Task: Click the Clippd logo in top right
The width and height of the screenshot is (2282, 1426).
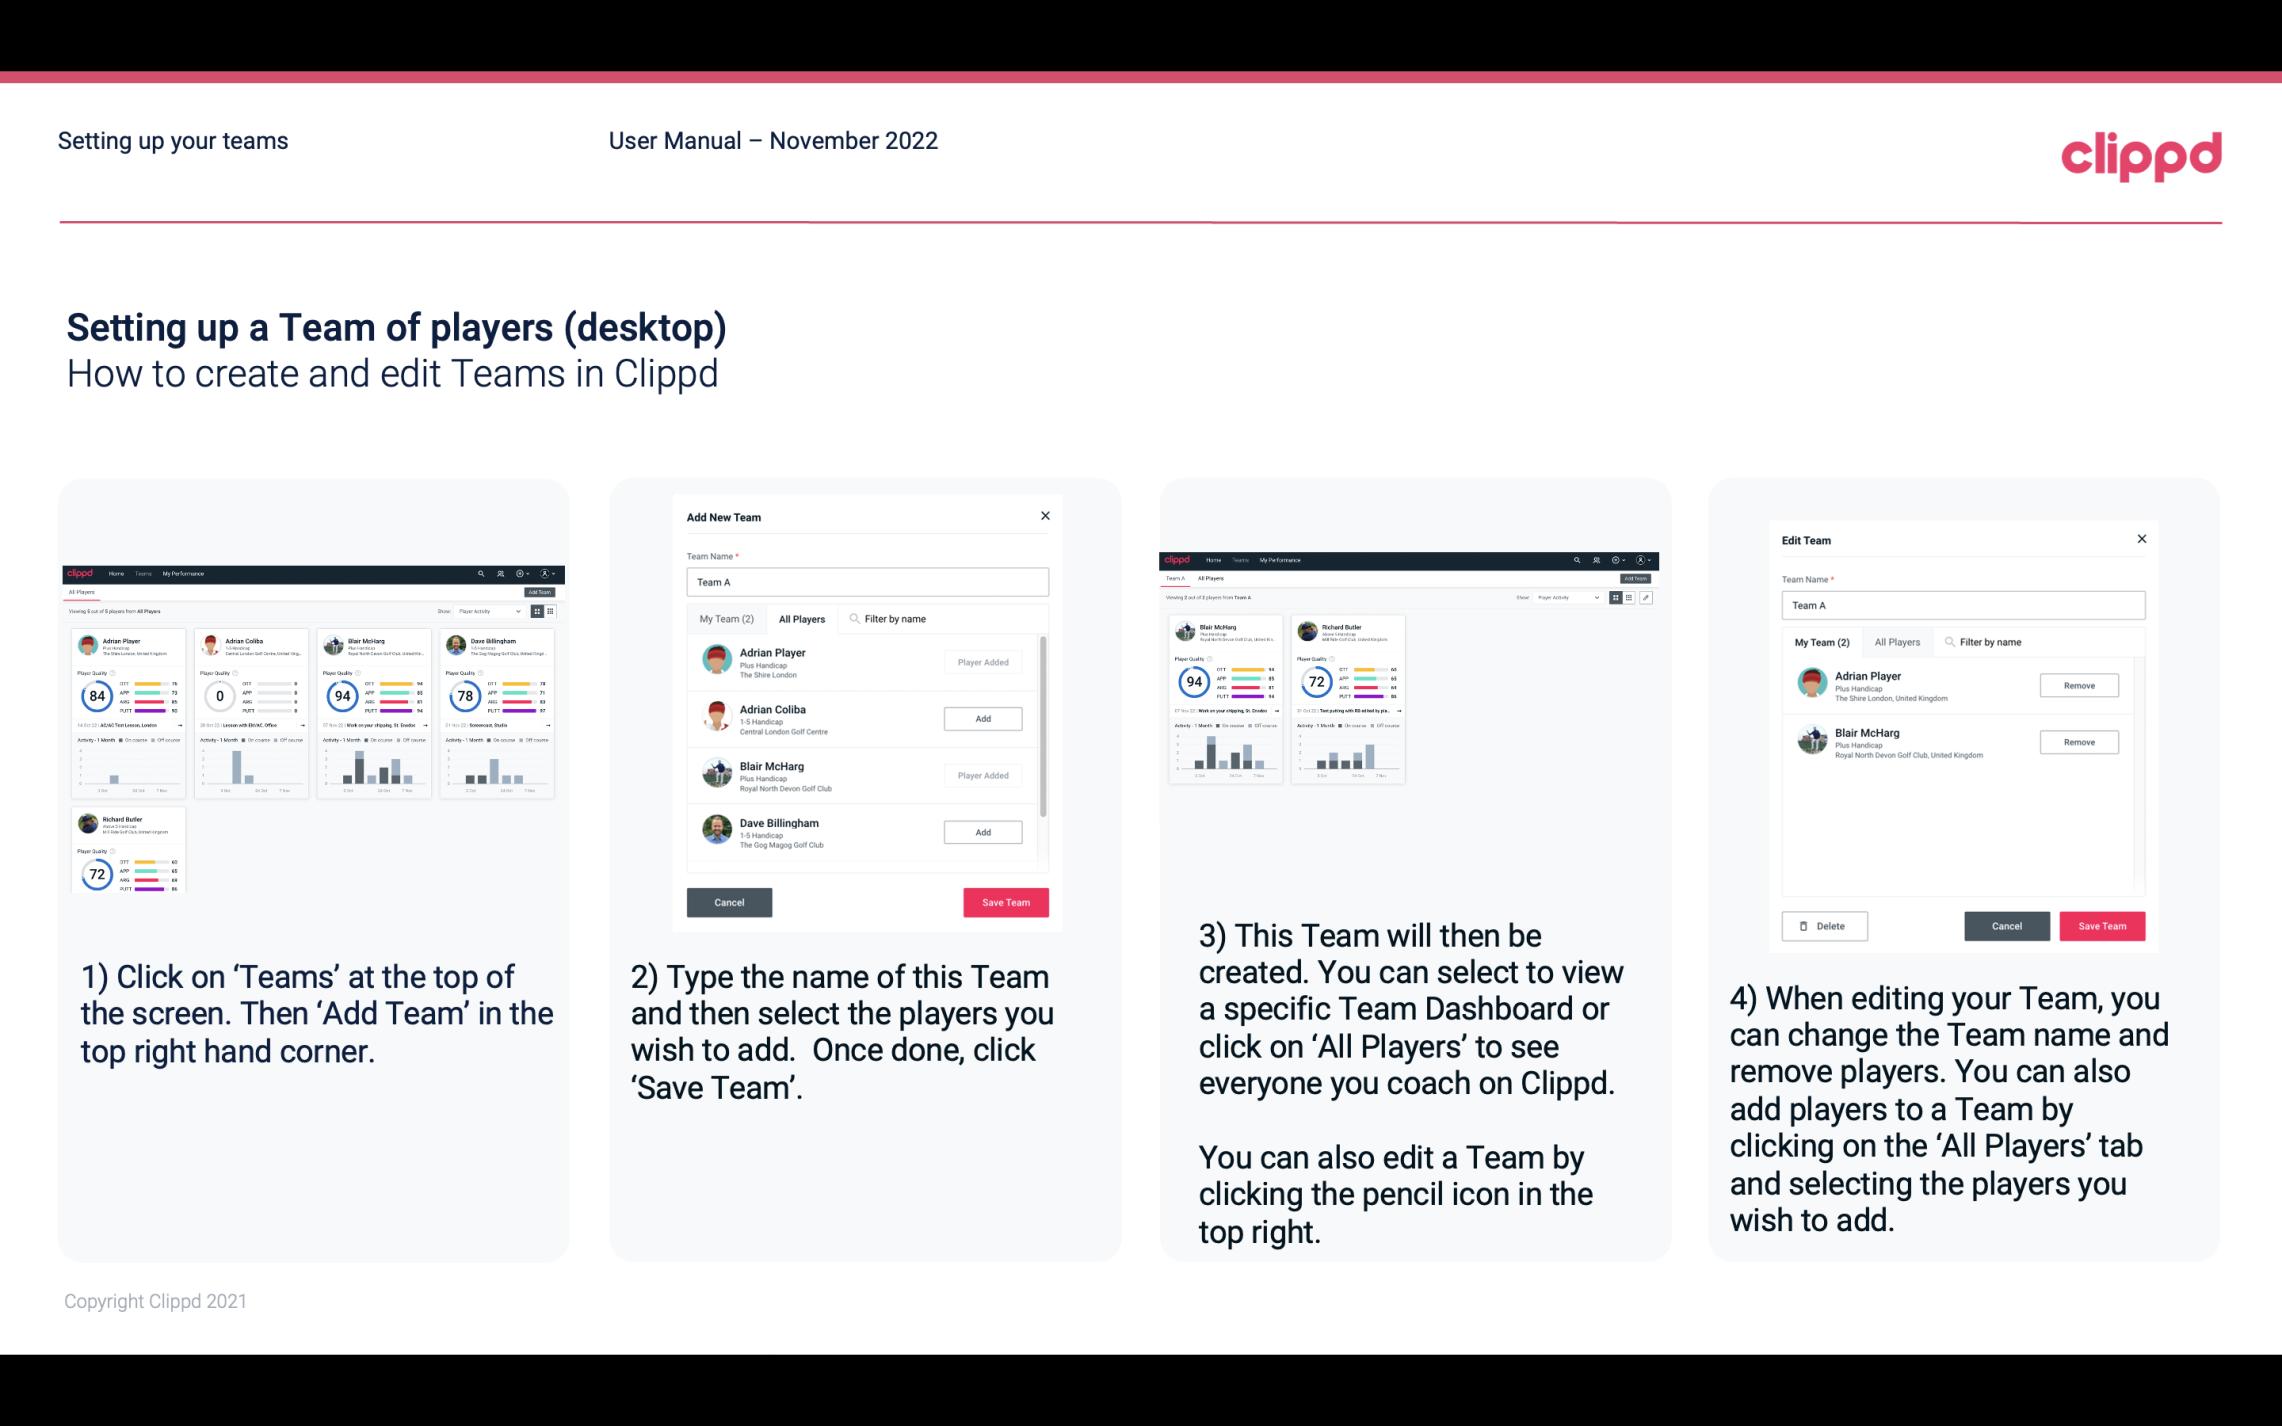Action: (x=2142, y=153)
